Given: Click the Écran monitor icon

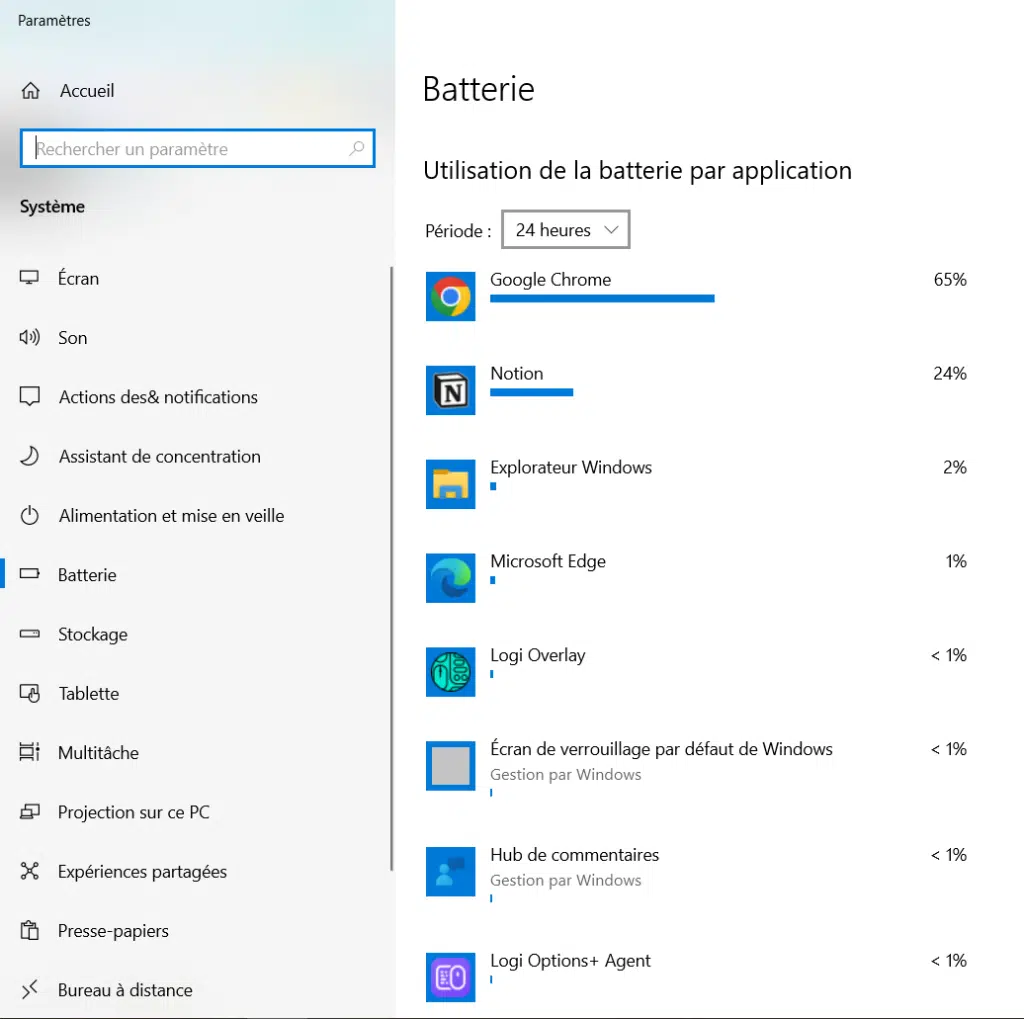Looking at the screenshot, I should coord(29,278).
